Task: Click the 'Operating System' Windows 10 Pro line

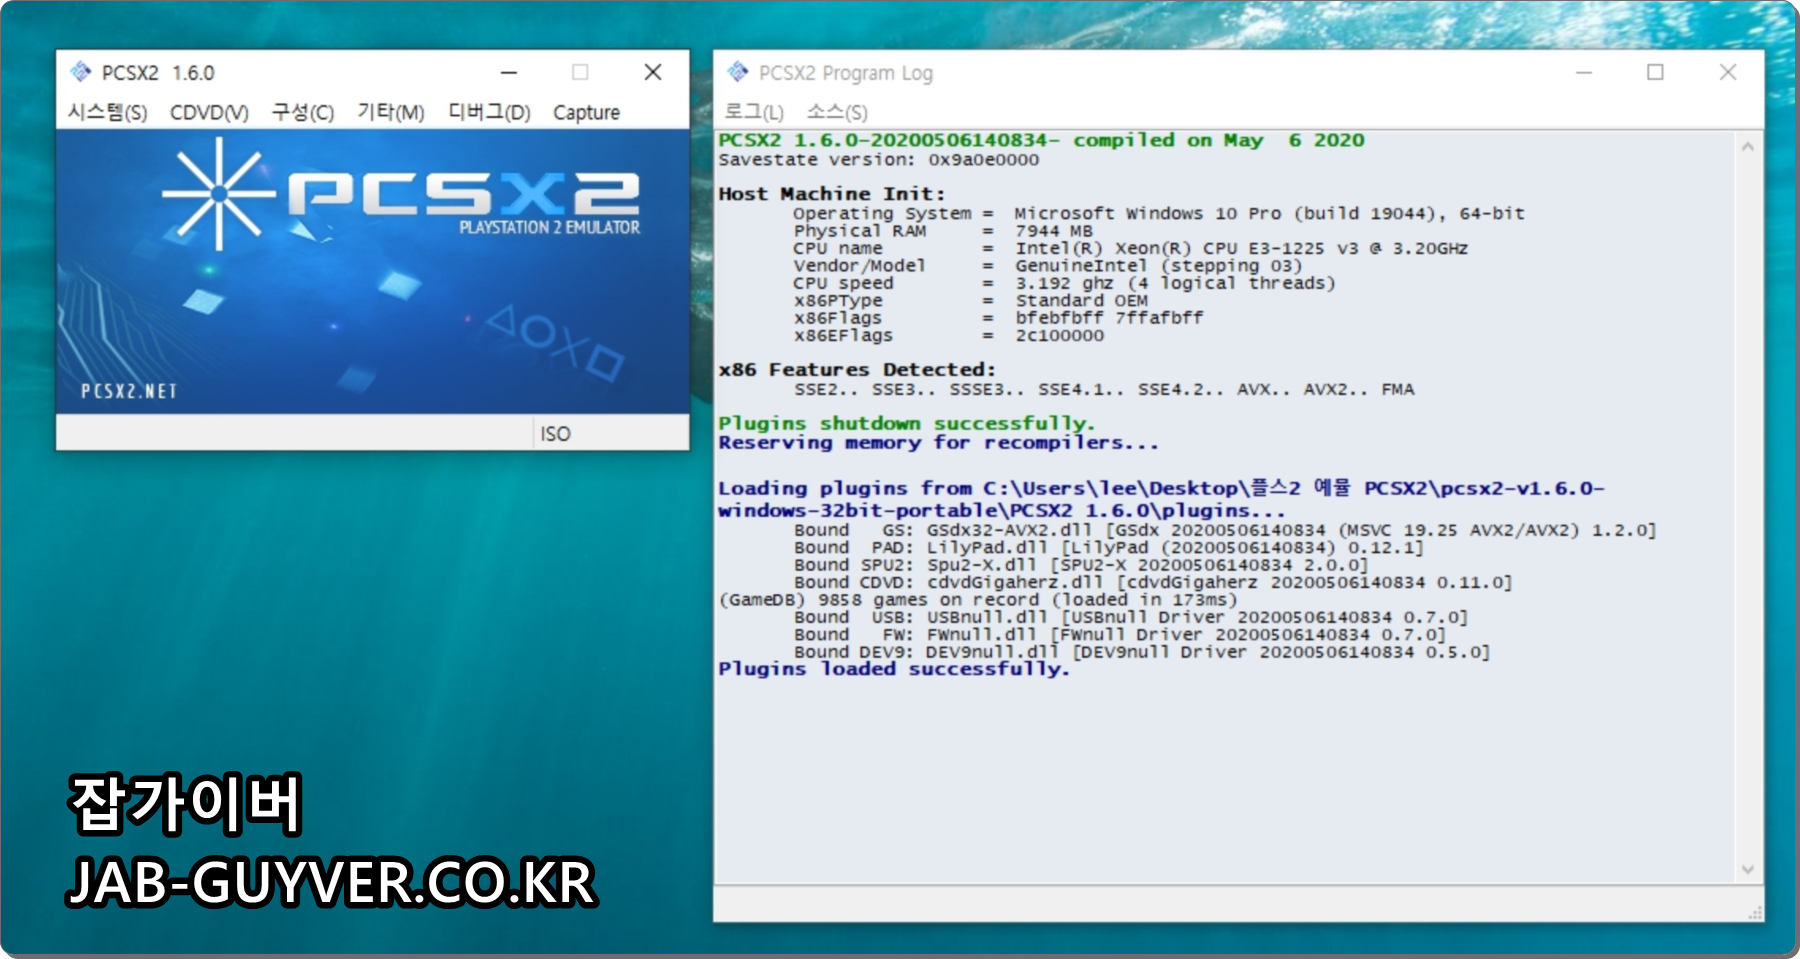Action: (1159, 213)
